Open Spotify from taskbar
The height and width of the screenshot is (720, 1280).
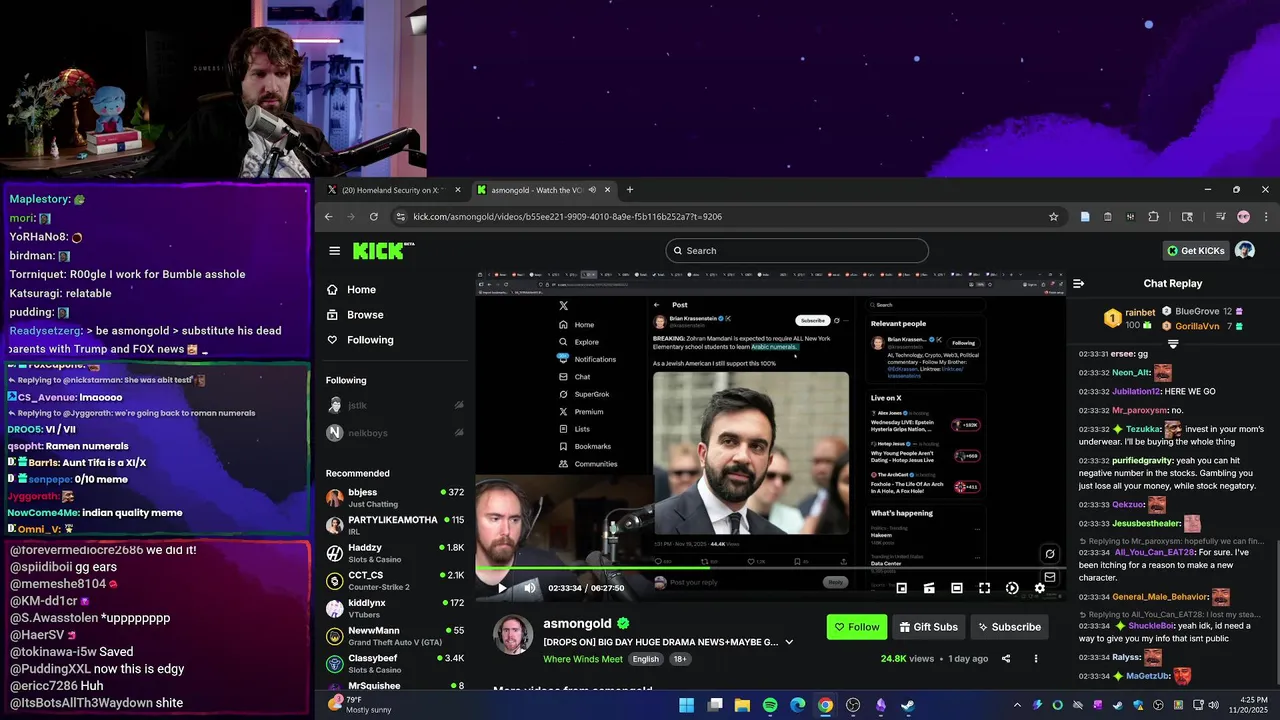click(x=770, y=705)
